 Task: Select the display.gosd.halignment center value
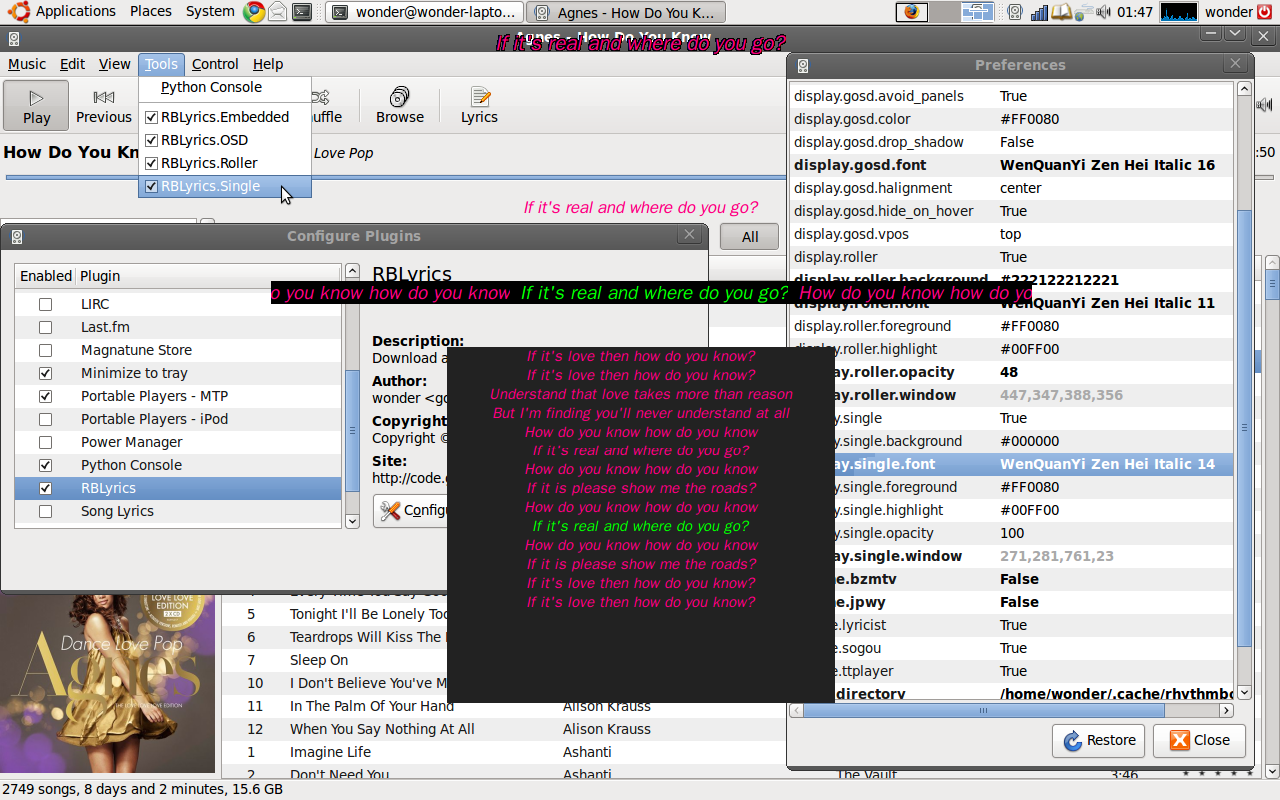coord(1020,188)
